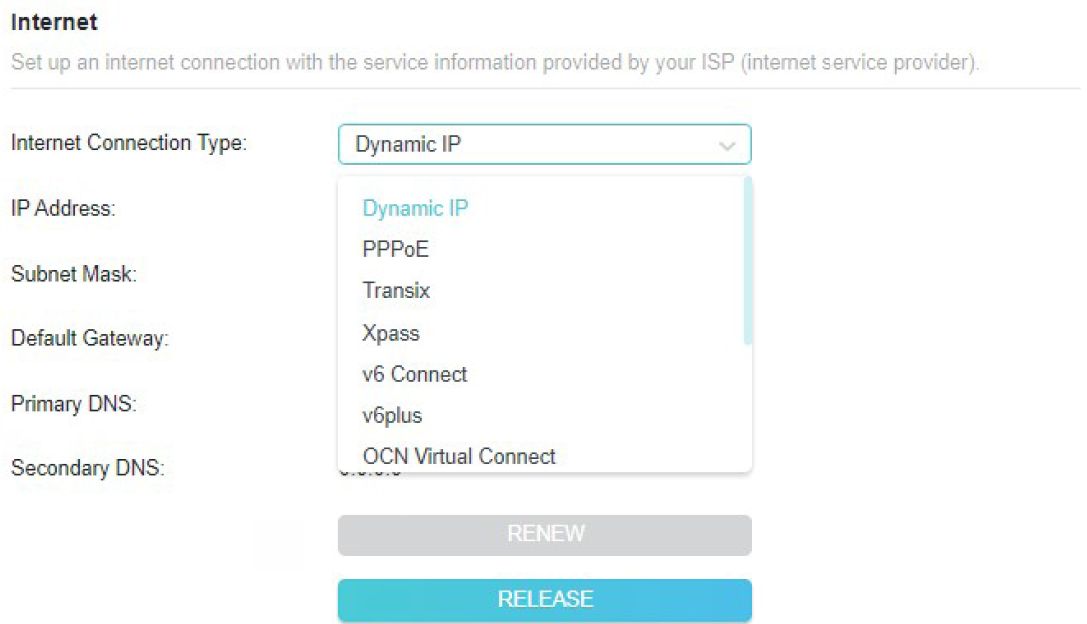
Task: Select PPPoE from the connection list
Action: click(x=395, y=249)
